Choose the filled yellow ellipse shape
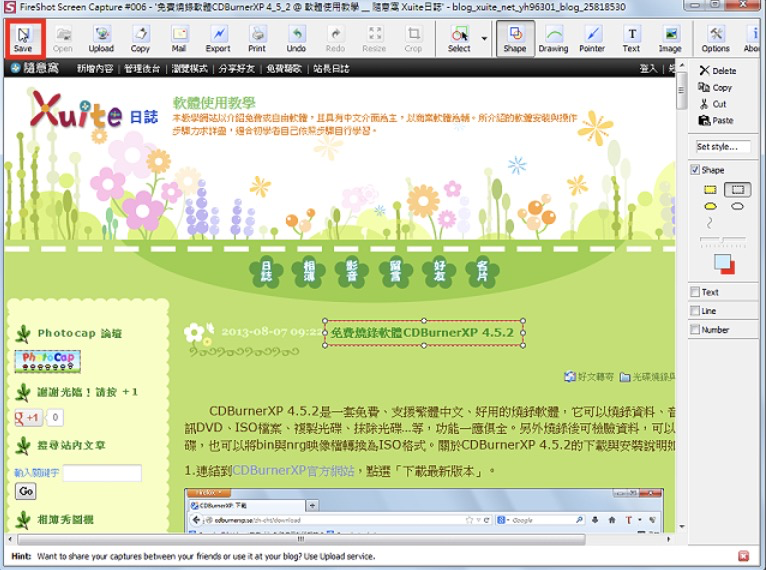 (710, 207)
